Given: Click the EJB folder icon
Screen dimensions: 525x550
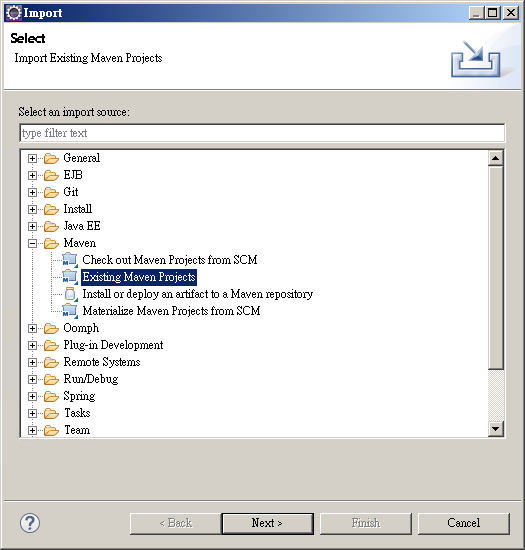Looking at the screenshot, I should (51, 175).
